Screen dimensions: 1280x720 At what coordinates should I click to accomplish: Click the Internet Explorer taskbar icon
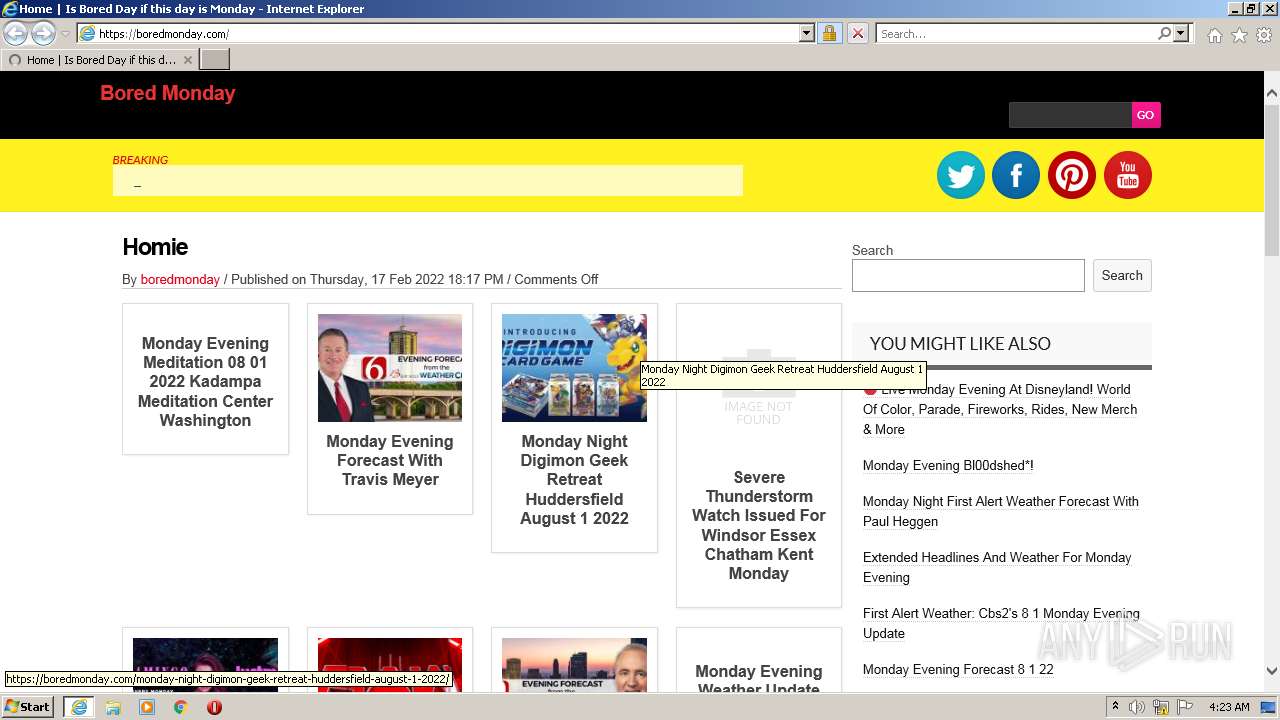point(78,707)
